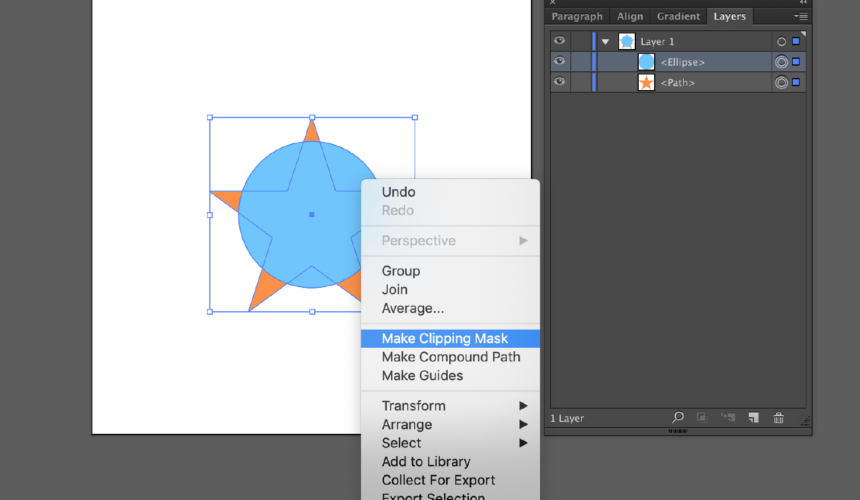
Task: Click the target circle for the Path
Action: [x=782, y=83]
